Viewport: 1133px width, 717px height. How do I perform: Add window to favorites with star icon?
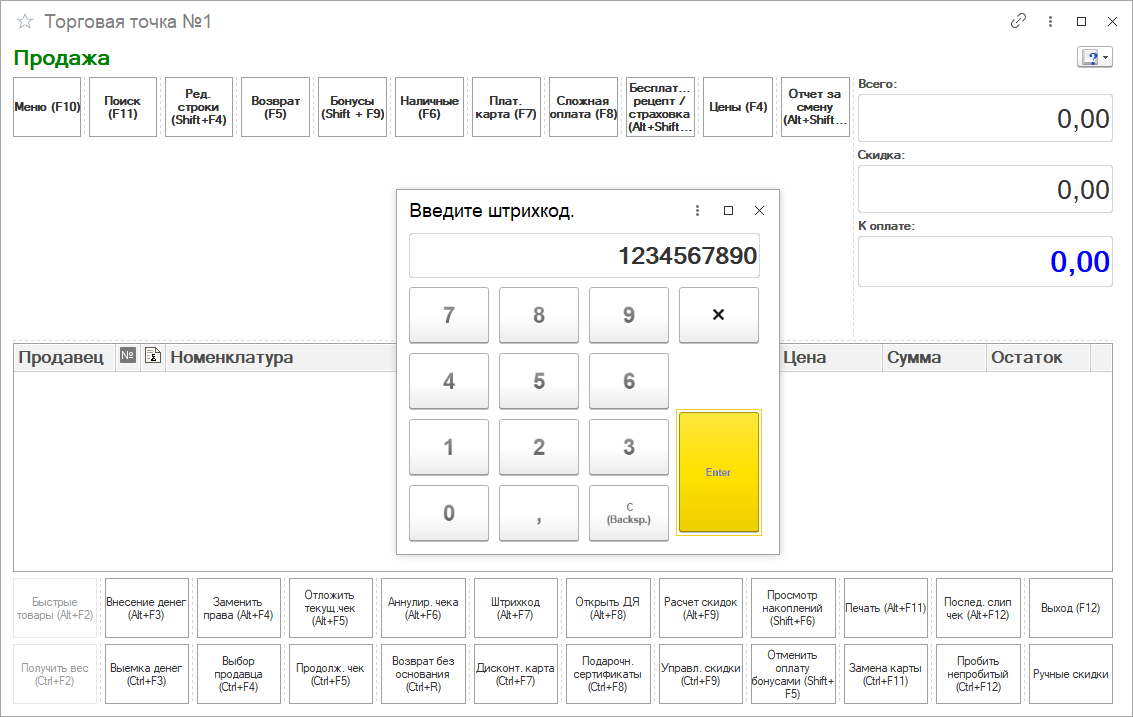(25, 22)
